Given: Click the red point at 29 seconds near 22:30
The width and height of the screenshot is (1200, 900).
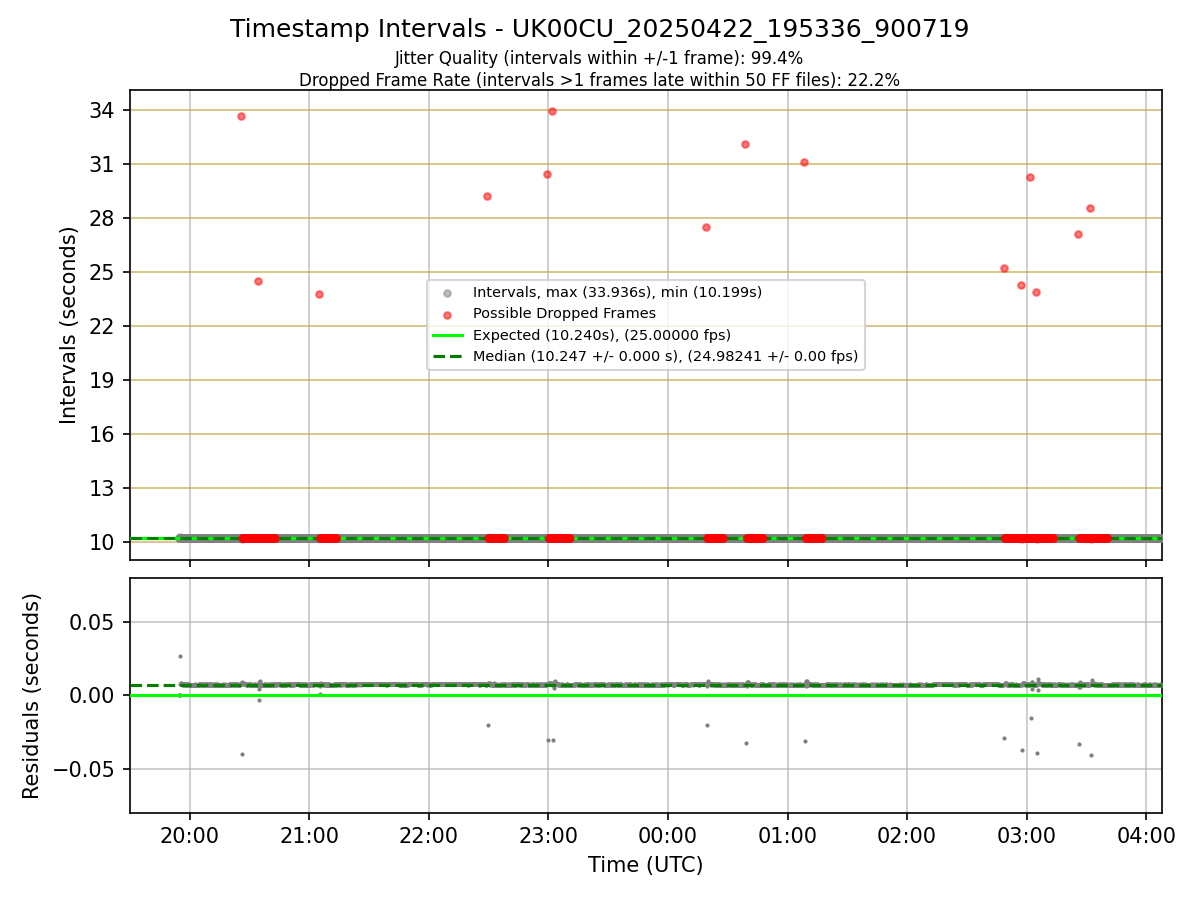Looking at the screenshot, I should (487, 196).
